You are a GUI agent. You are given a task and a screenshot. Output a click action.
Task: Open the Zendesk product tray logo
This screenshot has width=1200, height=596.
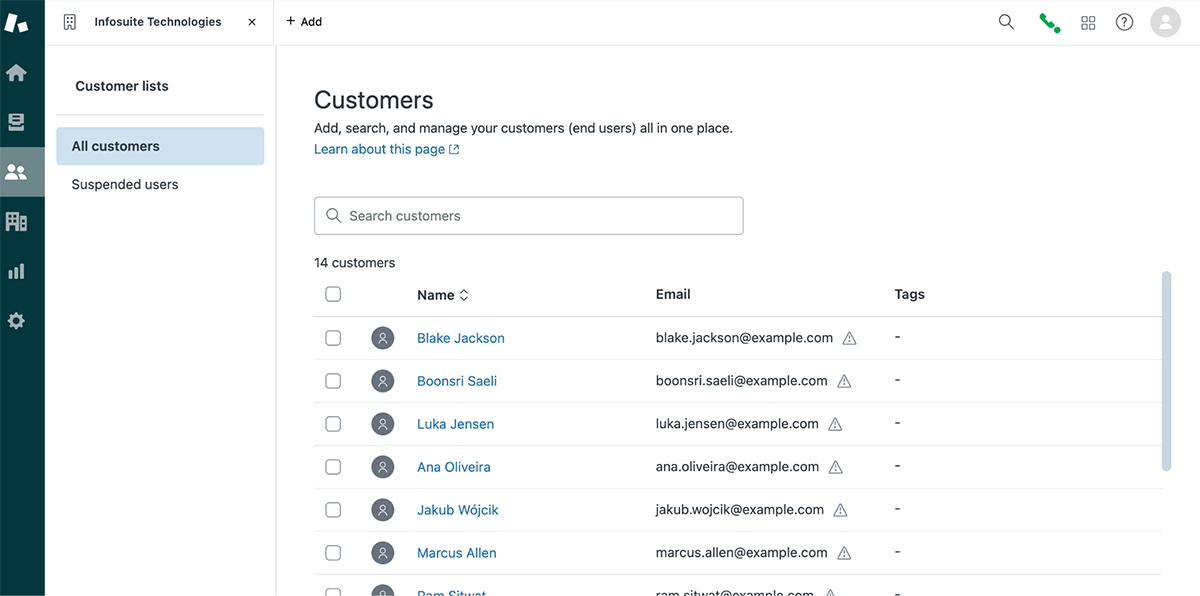click(x=17, y=20)
